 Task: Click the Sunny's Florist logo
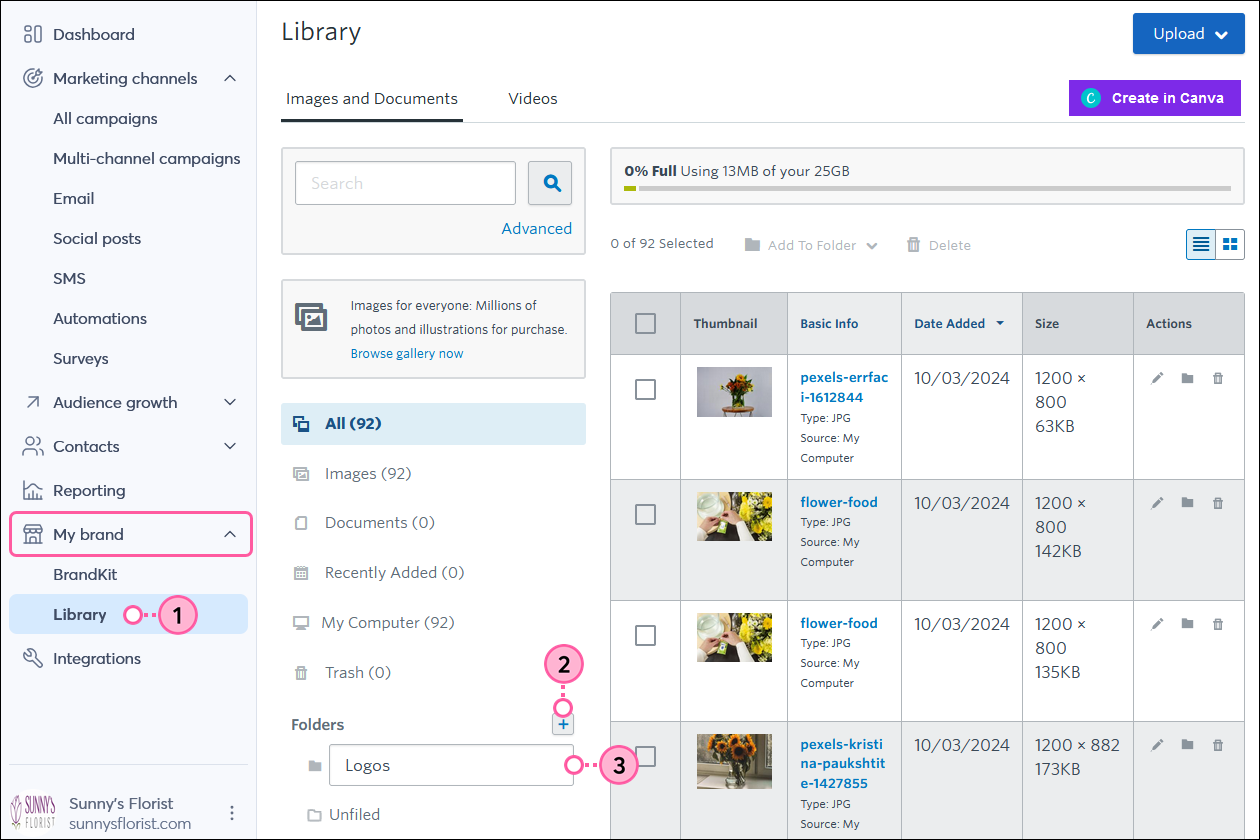pyautogui.click(x=34, y=813)
